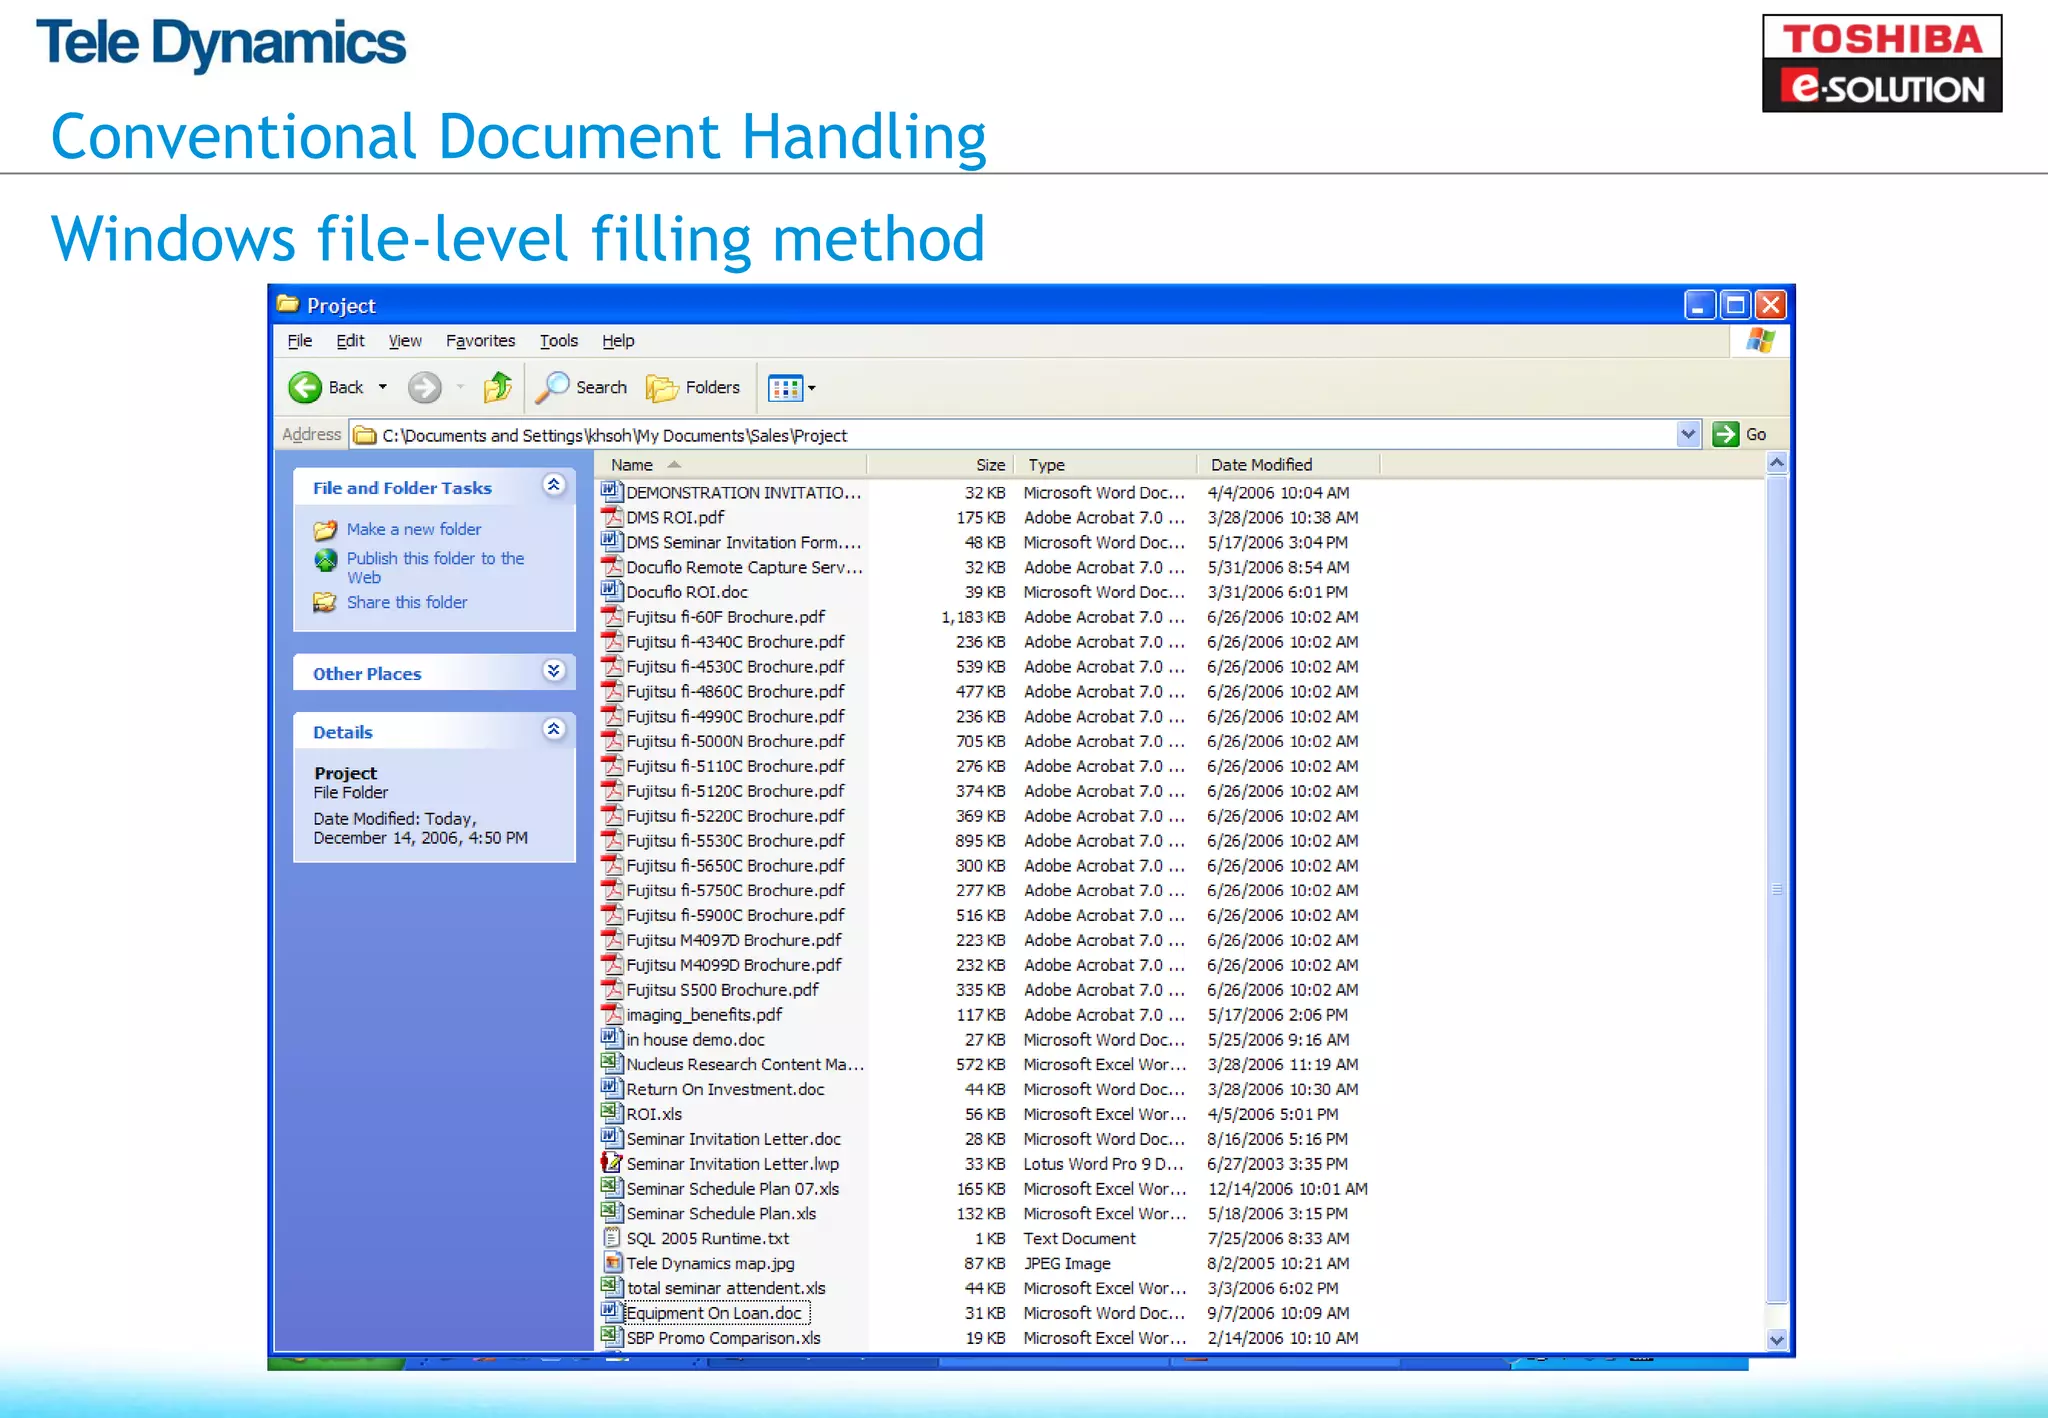Select Seminar Schedule Plan.xls
Image resolution: width=2048 pixels, height=1418 pixels.
[721, 1213]
